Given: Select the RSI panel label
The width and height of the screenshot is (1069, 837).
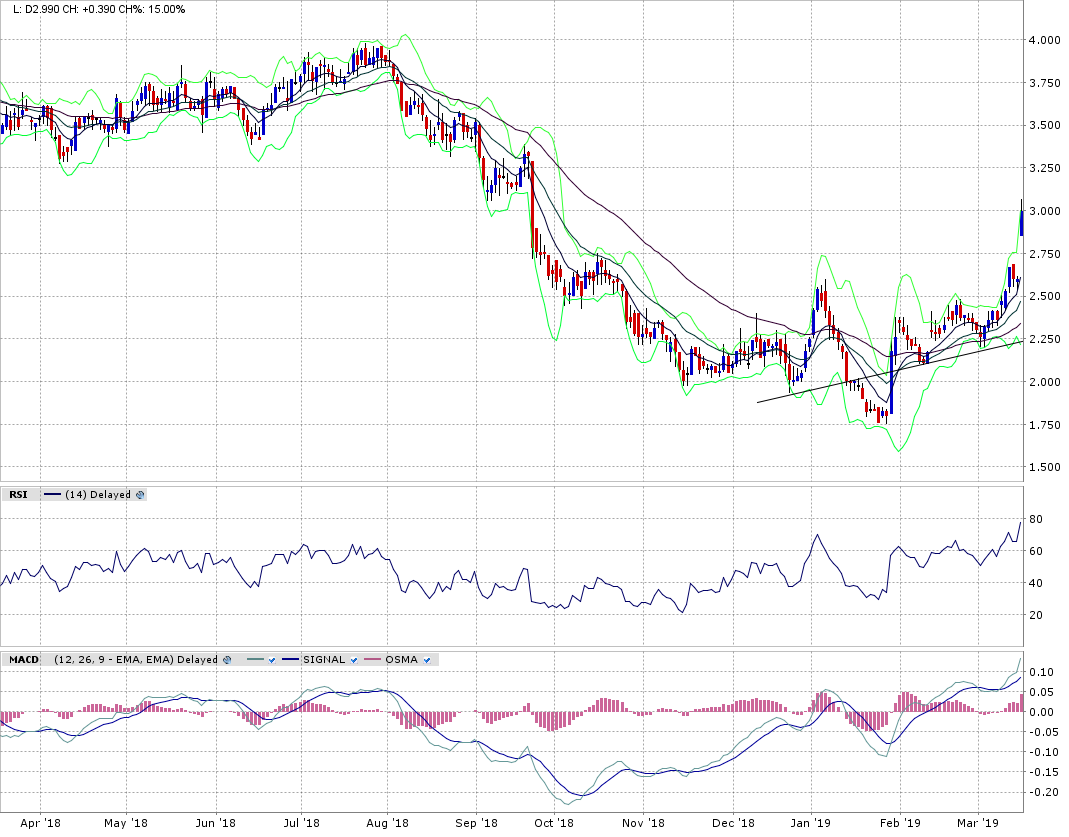Looking at the screenshot, I should pyautogui.click(x=18, y=494).
